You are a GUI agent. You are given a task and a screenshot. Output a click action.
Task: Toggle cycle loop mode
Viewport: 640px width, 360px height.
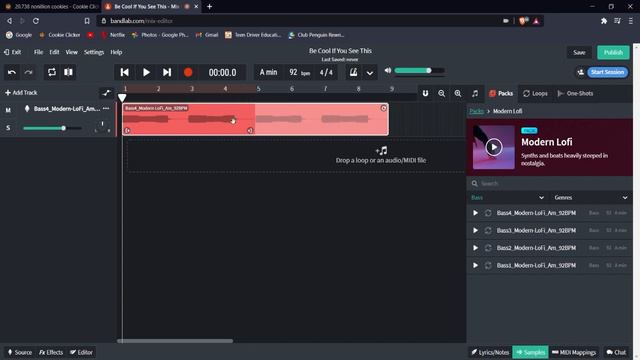point(52,72)
